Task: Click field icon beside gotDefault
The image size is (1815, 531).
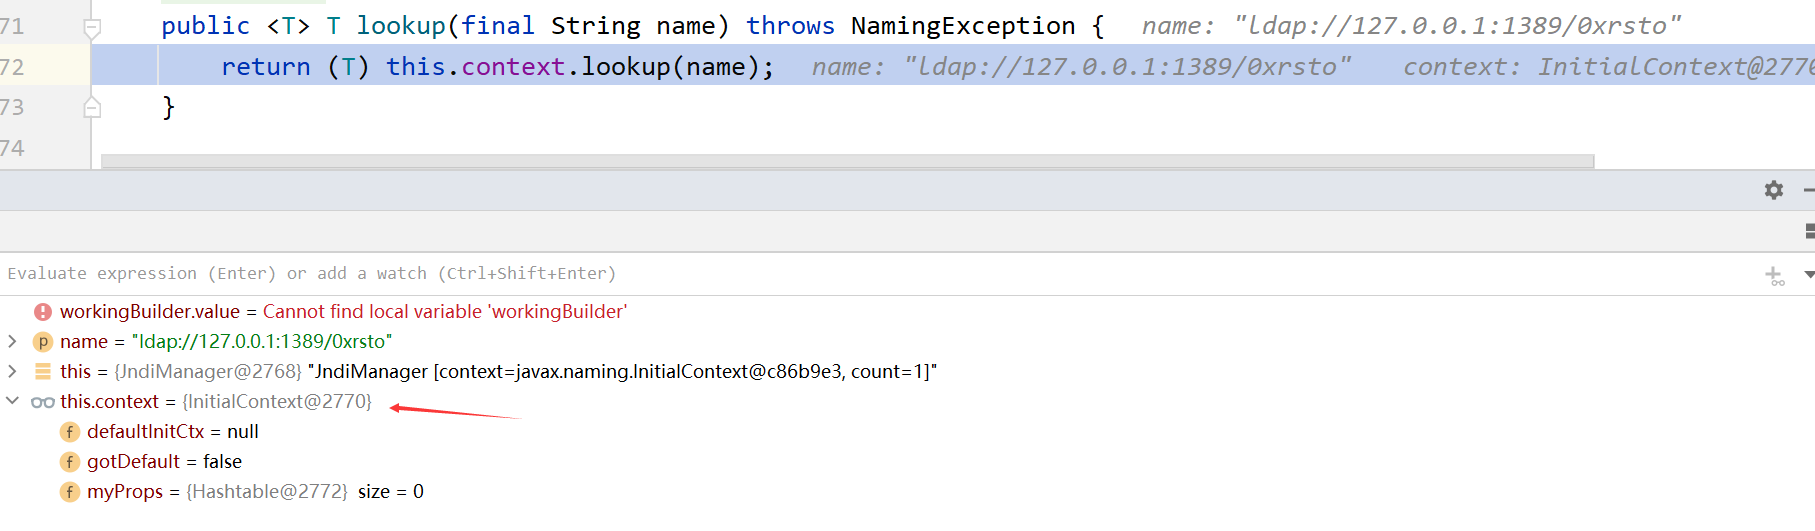Action: 70,462
